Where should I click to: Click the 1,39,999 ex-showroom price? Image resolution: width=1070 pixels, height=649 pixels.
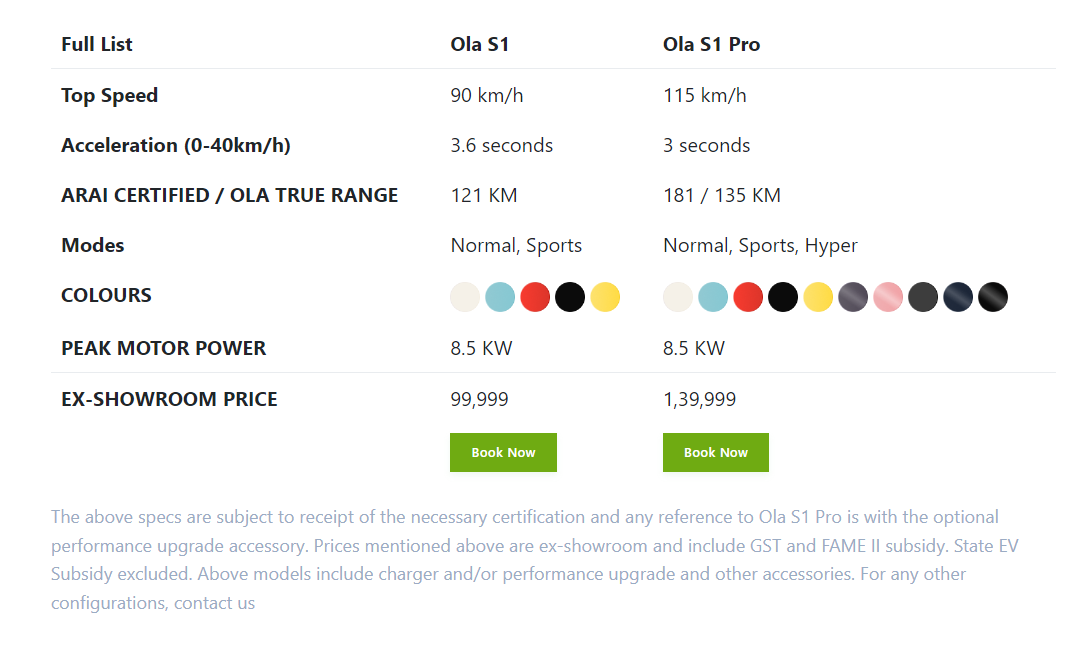(x=699, y=399)
